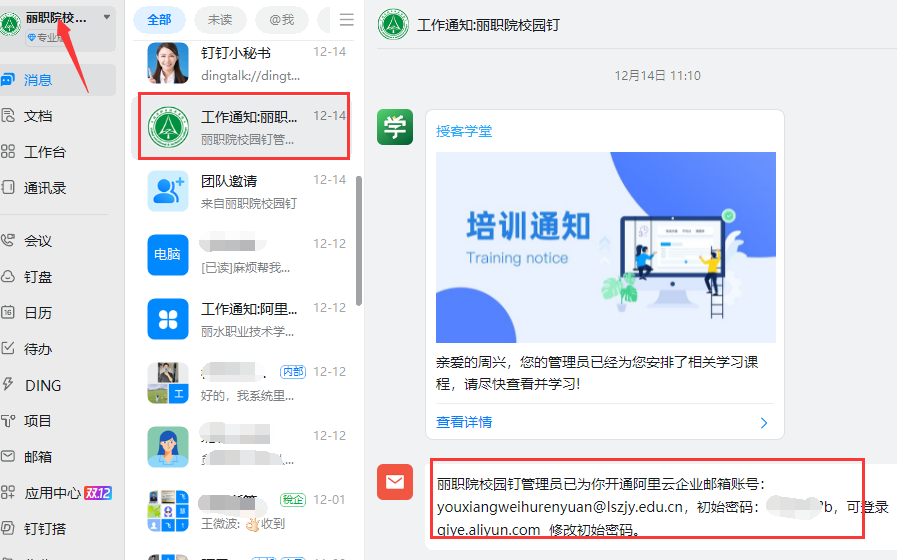Click the green 学 授客学堂 sender icon
The image size is (897, 560).
(395, 127)
